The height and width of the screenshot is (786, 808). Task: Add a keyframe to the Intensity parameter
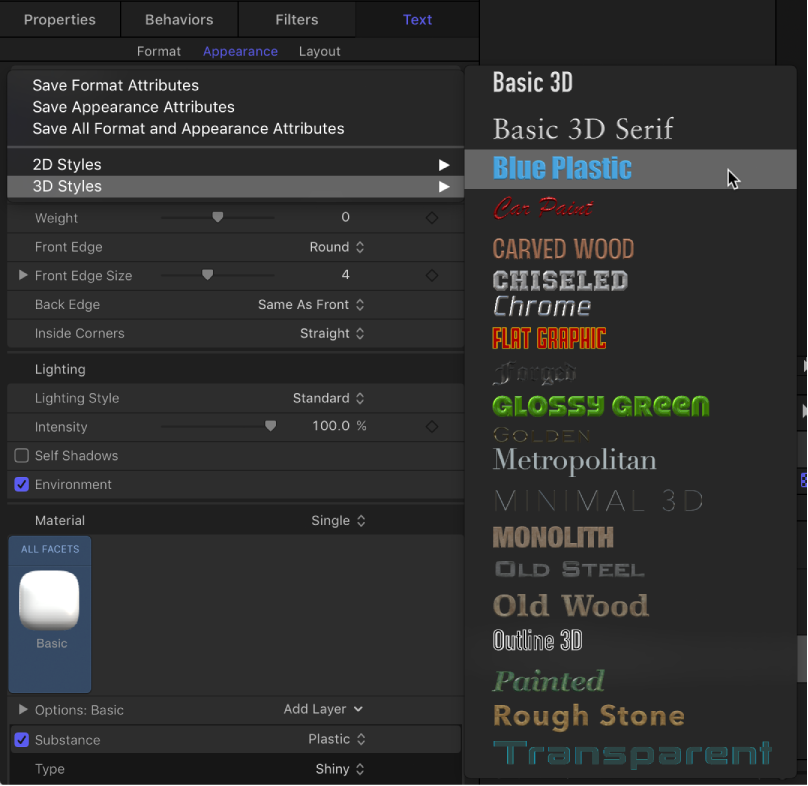coord(431,427)
